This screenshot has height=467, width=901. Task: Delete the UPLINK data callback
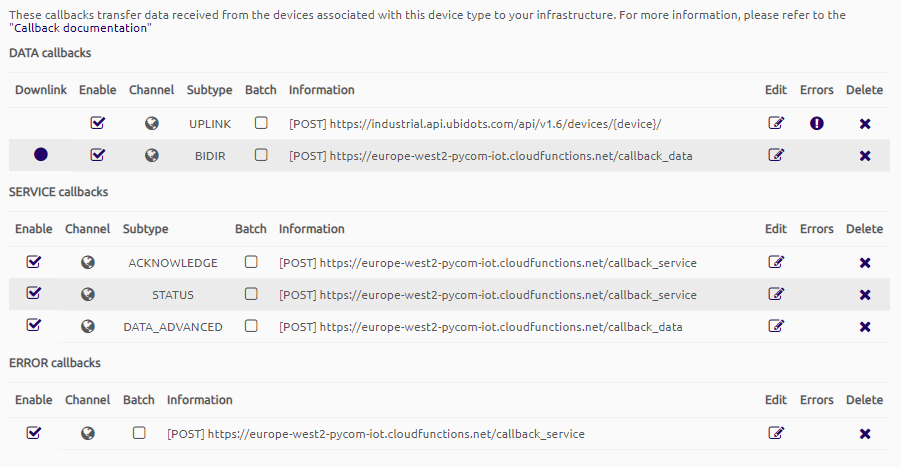click(865, 124)
